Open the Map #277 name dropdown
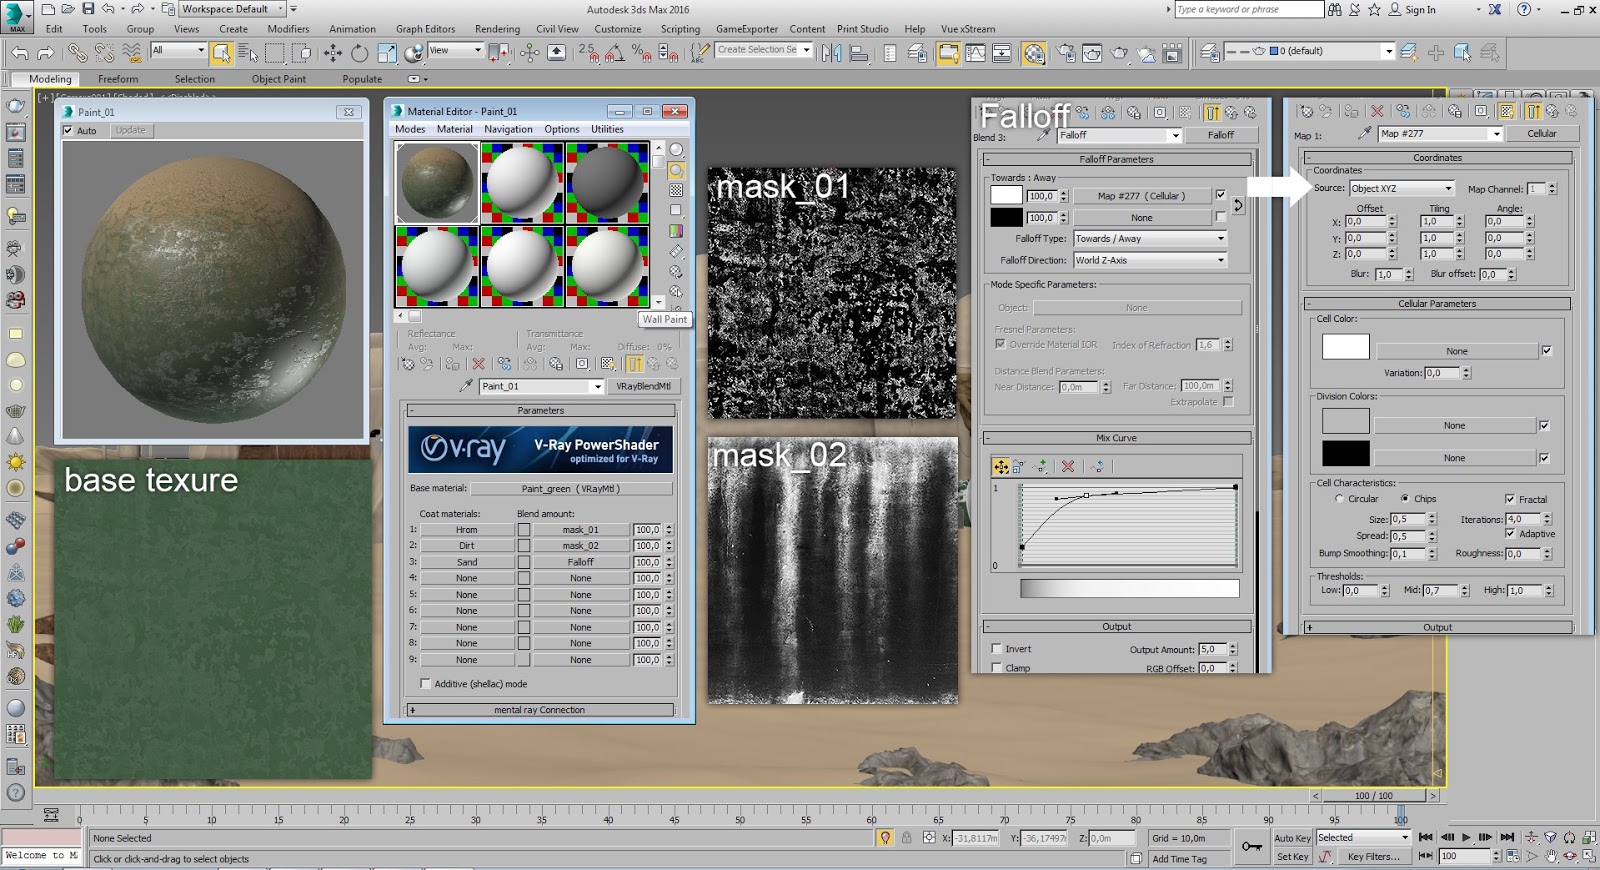 click(x=1440, y=134)
